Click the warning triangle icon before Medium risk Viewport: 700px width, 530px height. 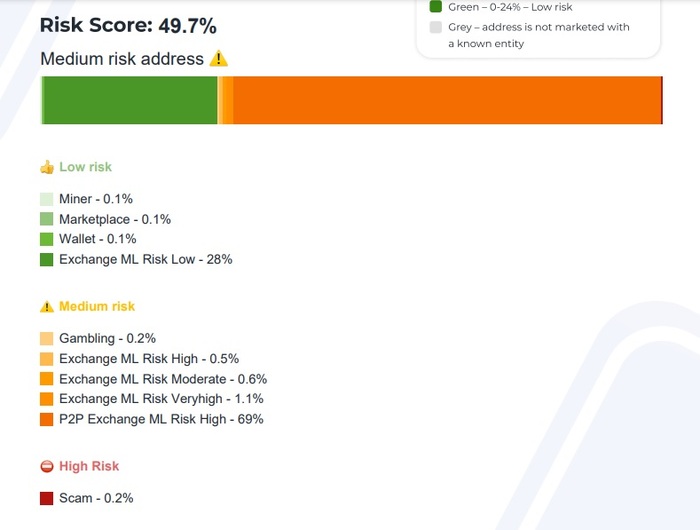tap(46, 307)
